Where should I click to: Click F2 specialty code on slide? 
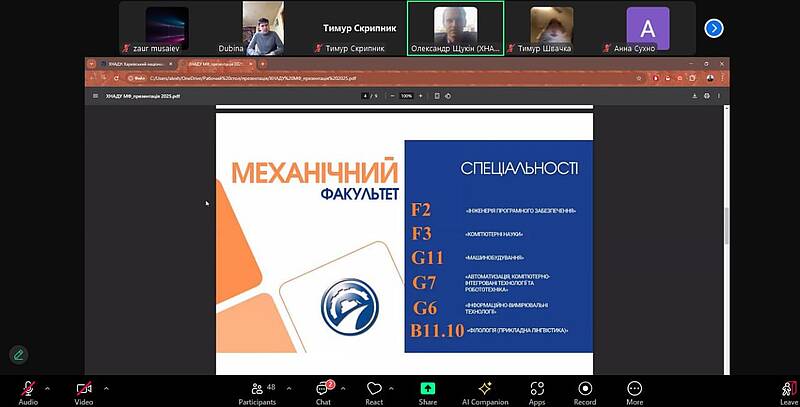421,210
